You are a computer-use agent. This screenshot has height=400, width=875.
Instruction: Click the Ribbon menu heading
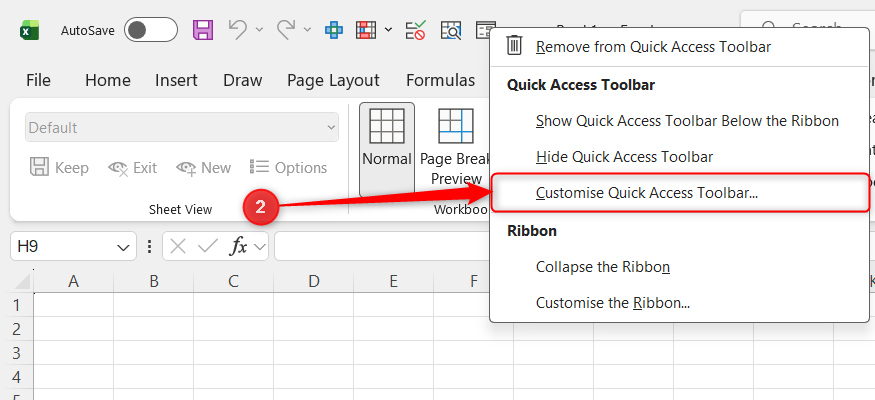532,231
